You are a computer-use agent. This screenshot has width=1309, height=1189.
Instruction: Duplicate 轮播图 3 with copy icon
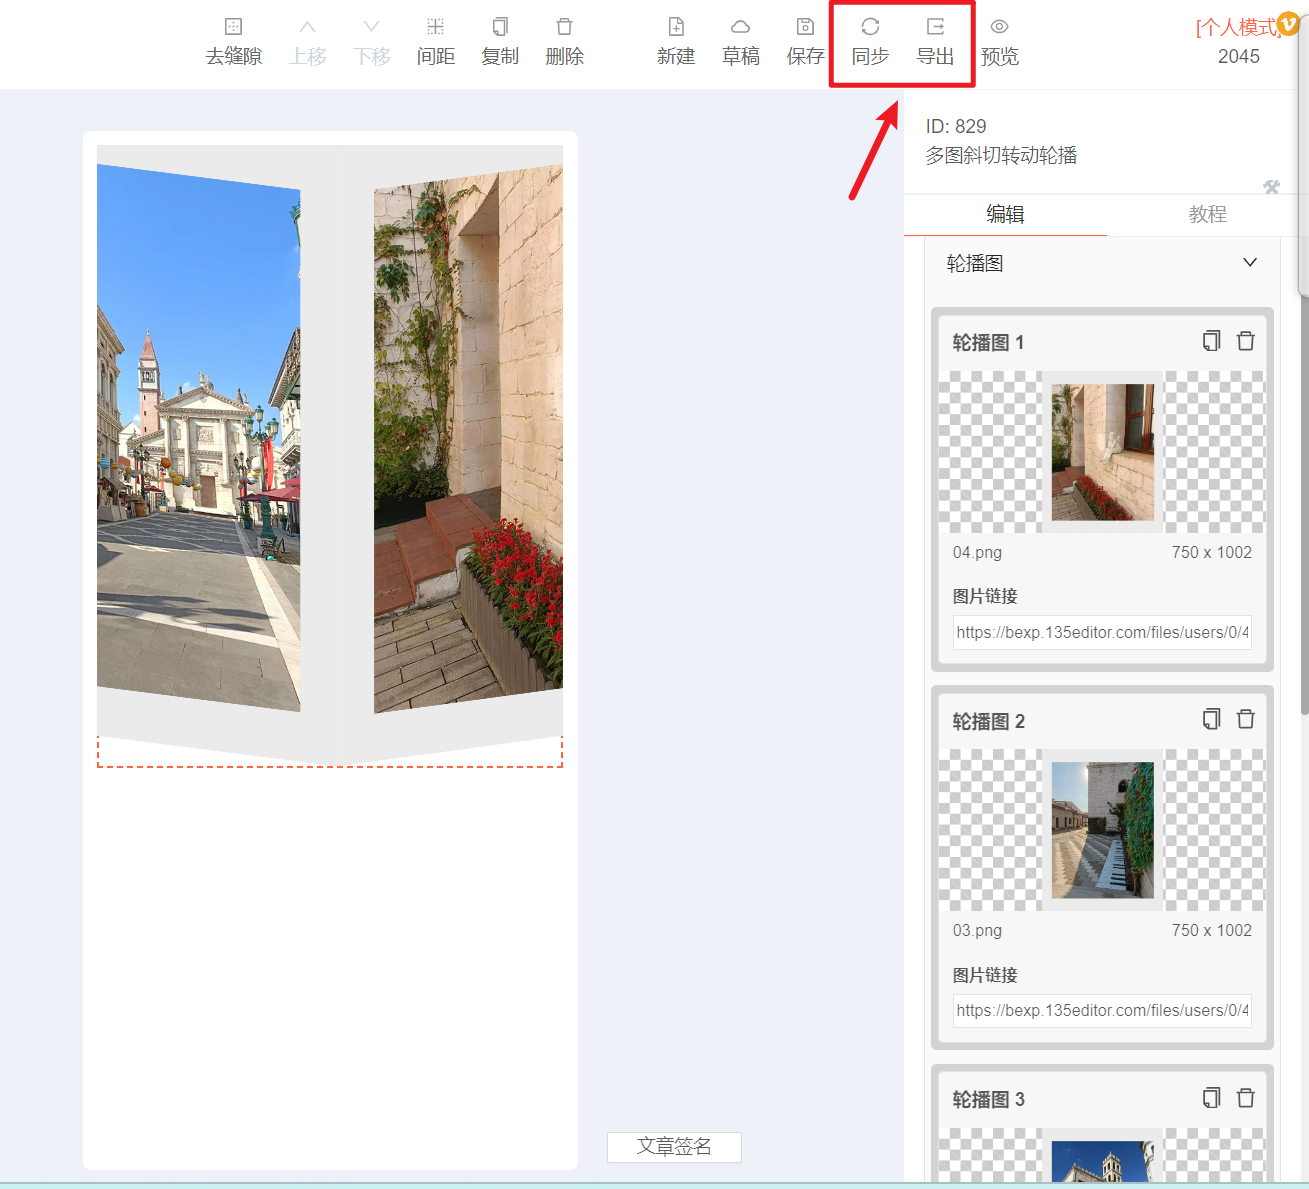click(x=1212, y=1098)
